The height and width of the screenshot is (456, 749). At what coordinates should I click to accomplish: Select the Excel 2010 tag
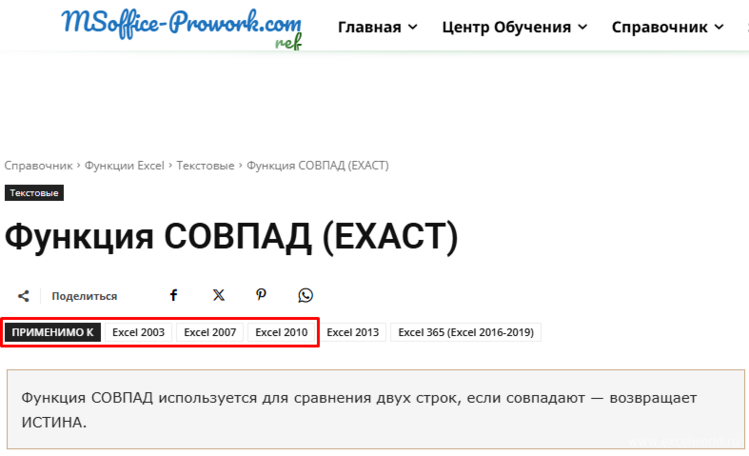pos(281,332)
